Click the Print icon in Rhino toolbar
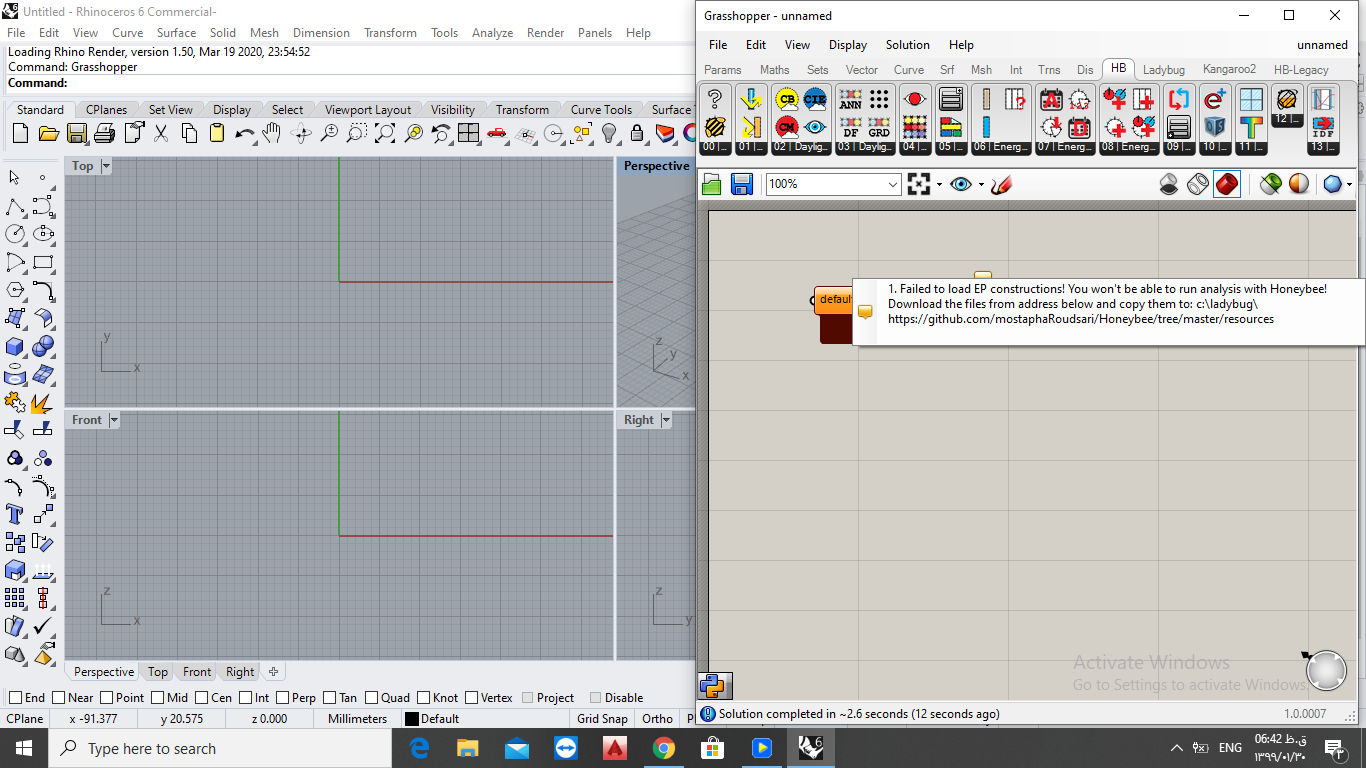This screenshot has width=1366, height=768. point(104,133)
